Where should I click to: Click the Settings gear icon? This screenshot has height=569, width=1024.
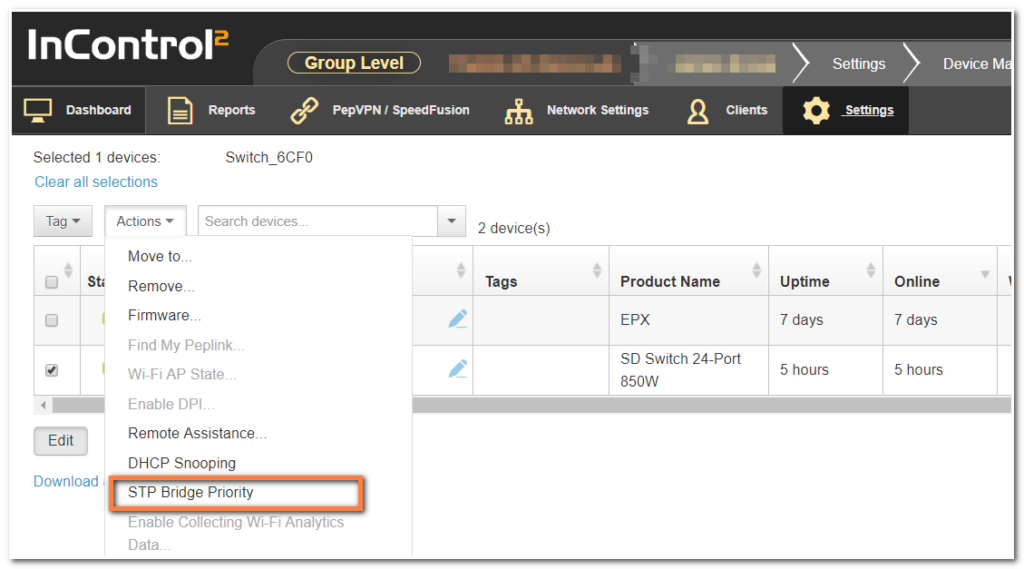[x=816, y=110]
